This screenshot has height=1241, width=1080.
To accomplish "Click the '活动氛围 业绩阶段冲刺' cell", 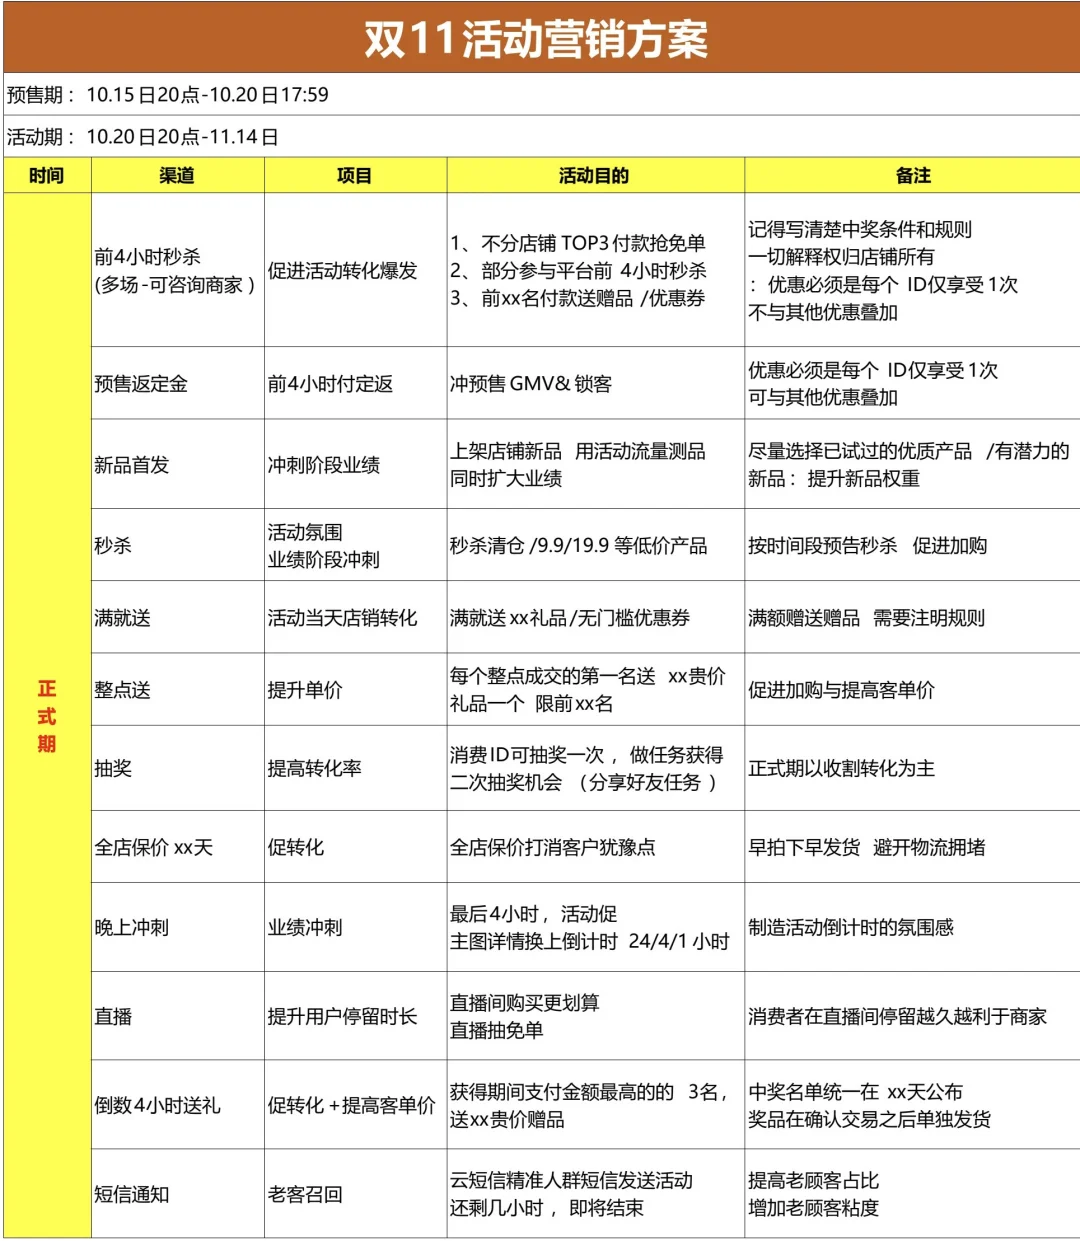I will (x=355, y=545).
